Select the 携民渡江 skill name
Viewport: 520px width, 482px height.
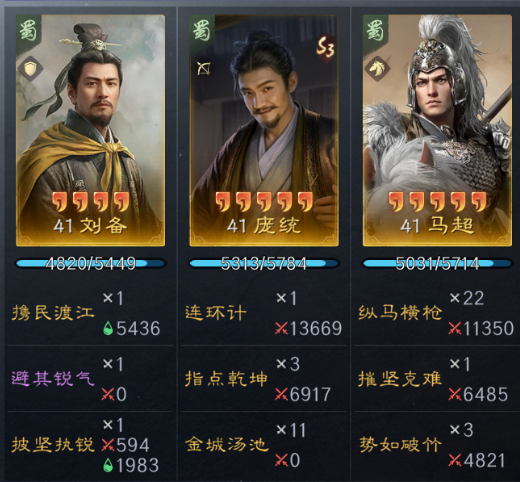point(53,313)
